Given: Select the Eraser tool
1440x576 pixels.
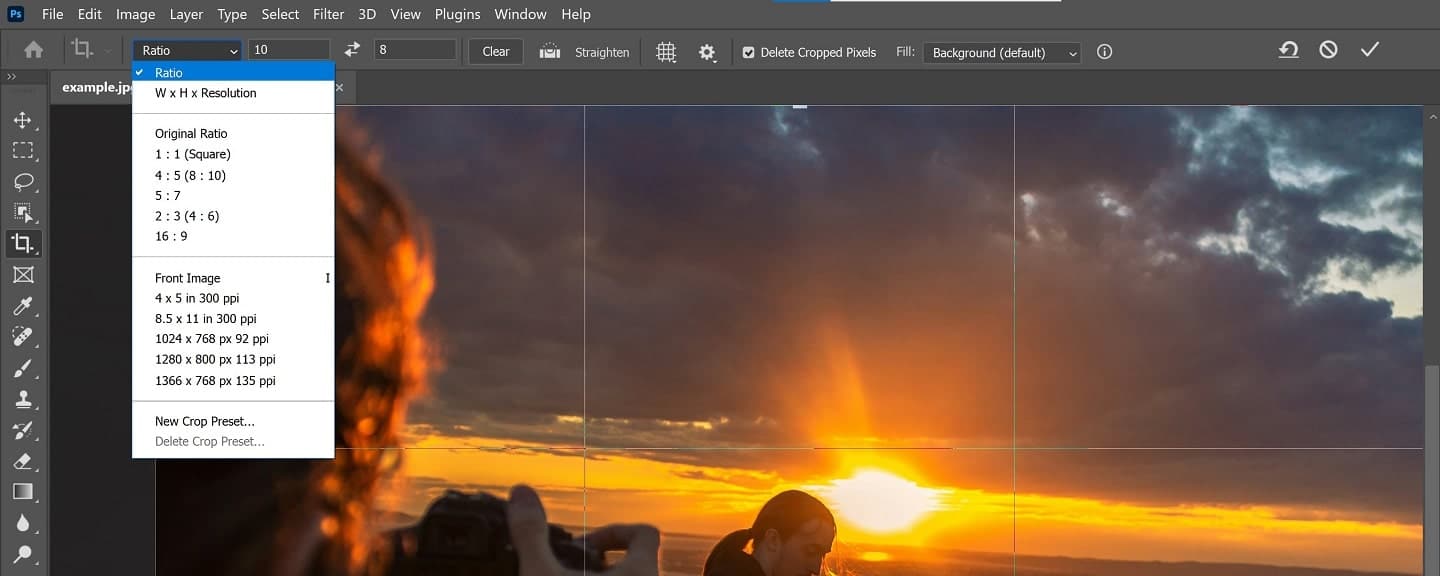Looking at the screenshot, I should pyautogui.click(x=24, y=460).
